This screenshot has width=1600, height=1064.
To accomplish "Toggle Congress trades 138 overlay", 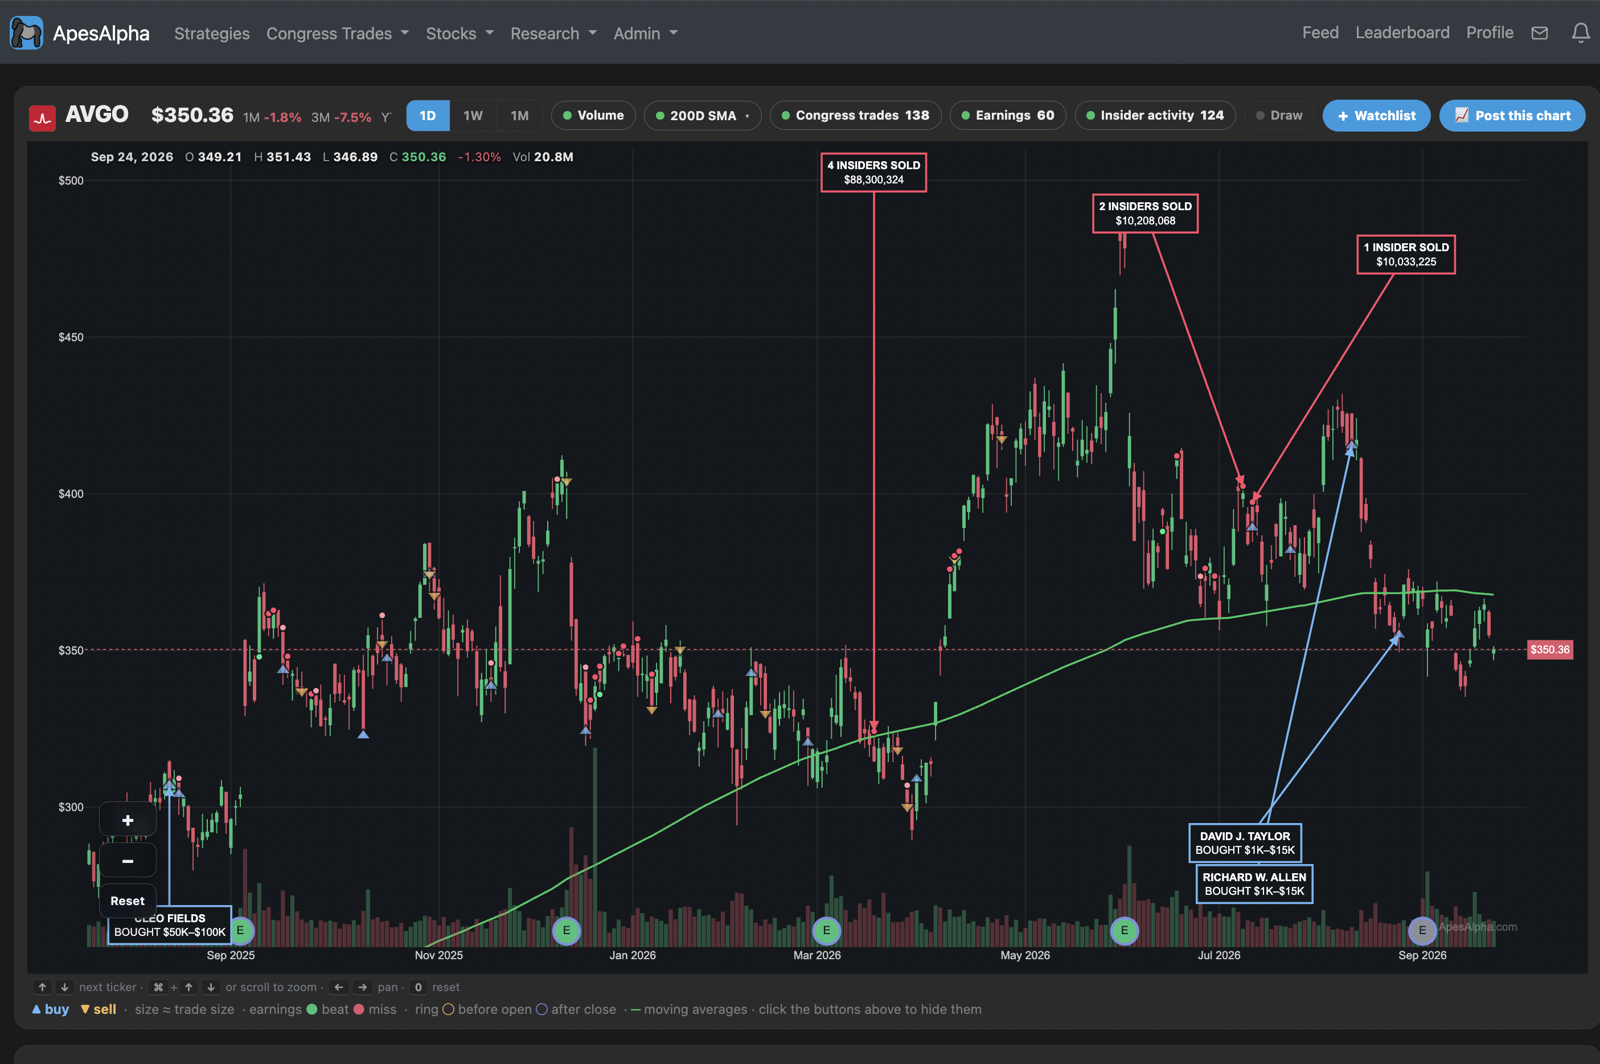I will (x=855, y=116).
